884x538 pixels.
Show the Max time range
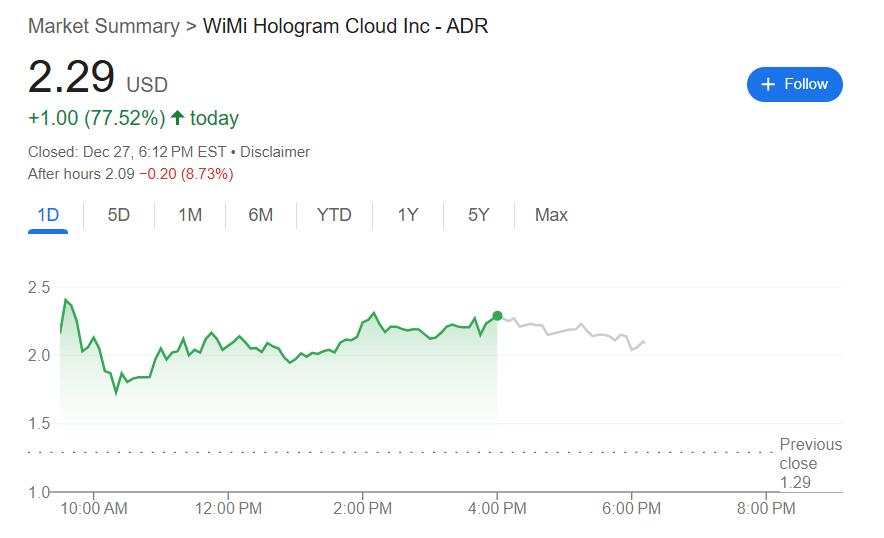[551, 215]
